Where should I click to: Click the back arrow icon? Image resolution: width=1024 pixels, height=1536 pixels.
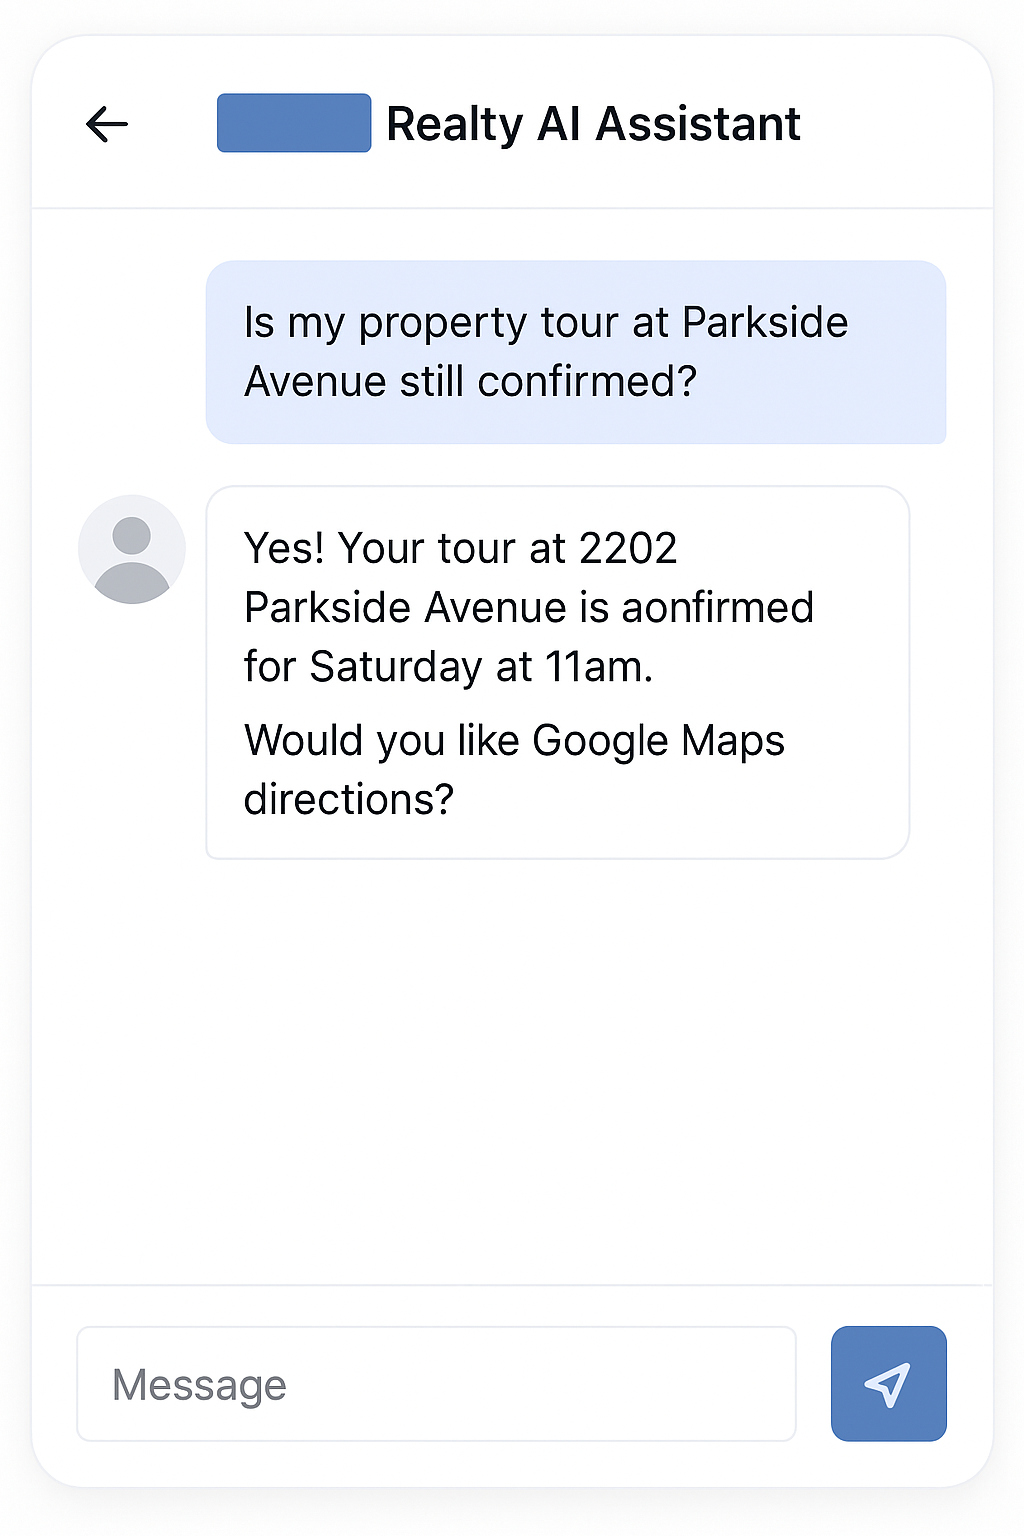pos(107,124)
